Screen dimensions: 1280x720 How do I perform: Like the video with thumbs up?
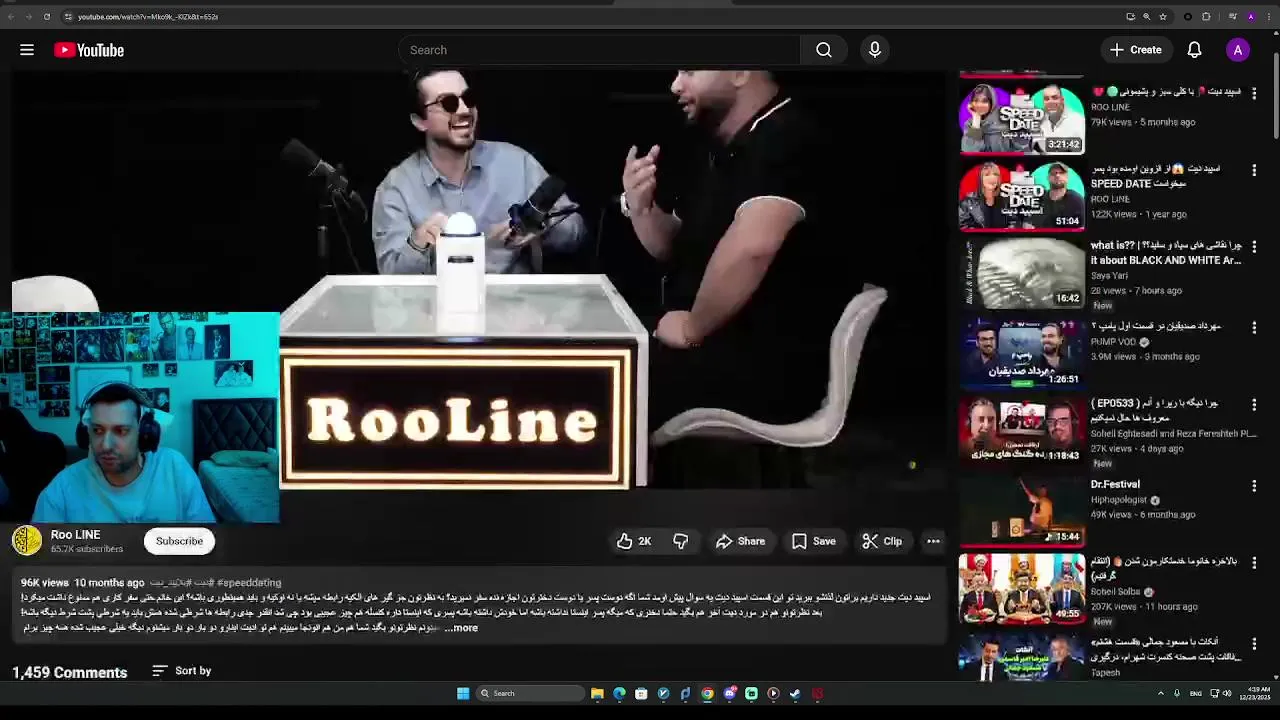634,541
